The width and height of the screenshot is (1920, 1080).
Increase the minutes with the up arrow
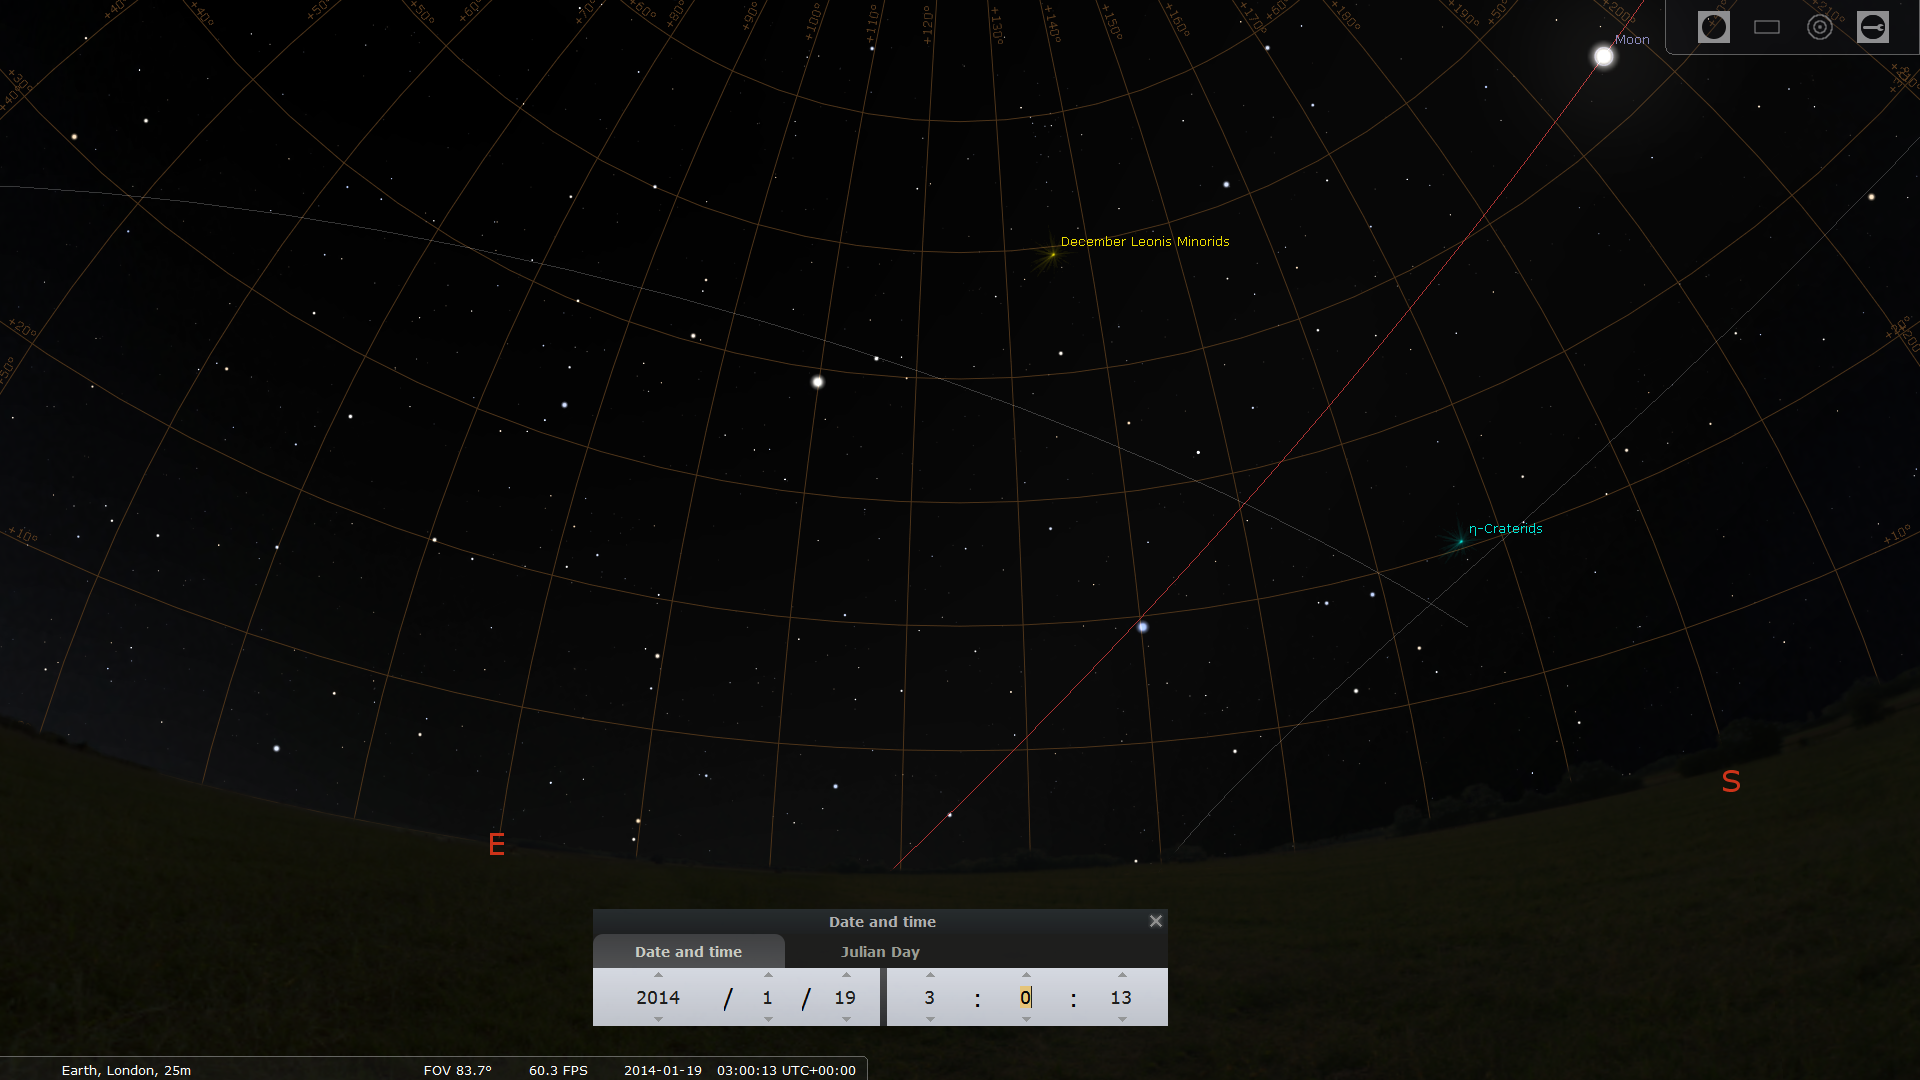pyautogui.click(x=1026, y=975)
